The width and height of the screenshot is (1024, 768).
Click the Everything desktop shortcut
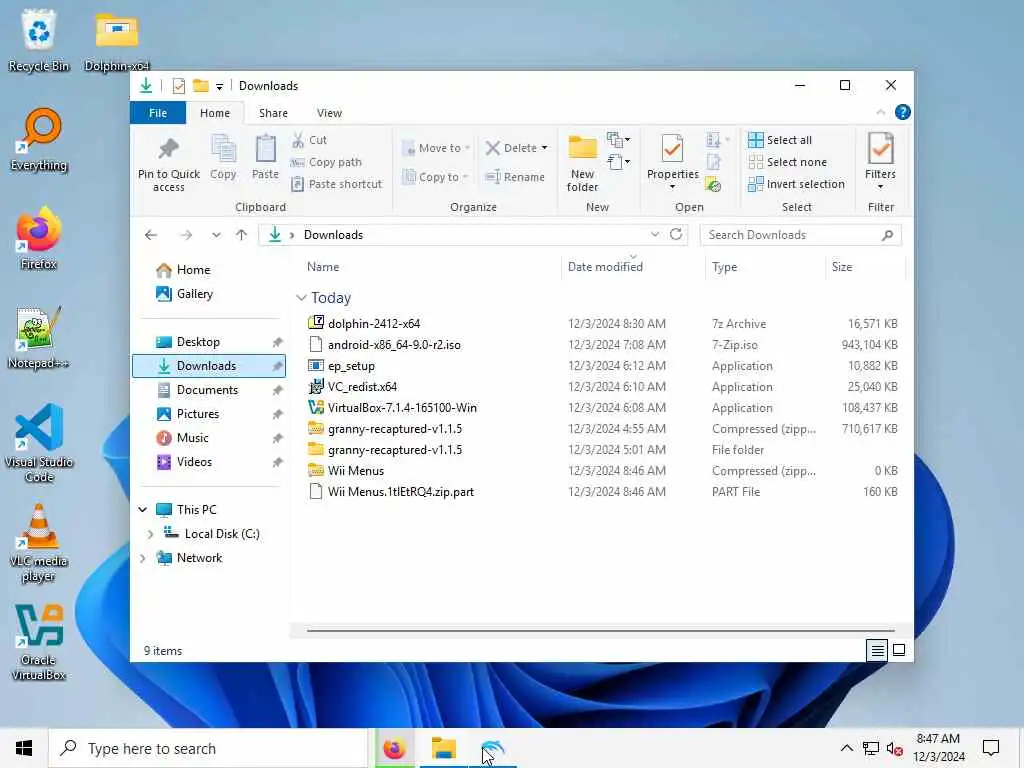point(39,140)
